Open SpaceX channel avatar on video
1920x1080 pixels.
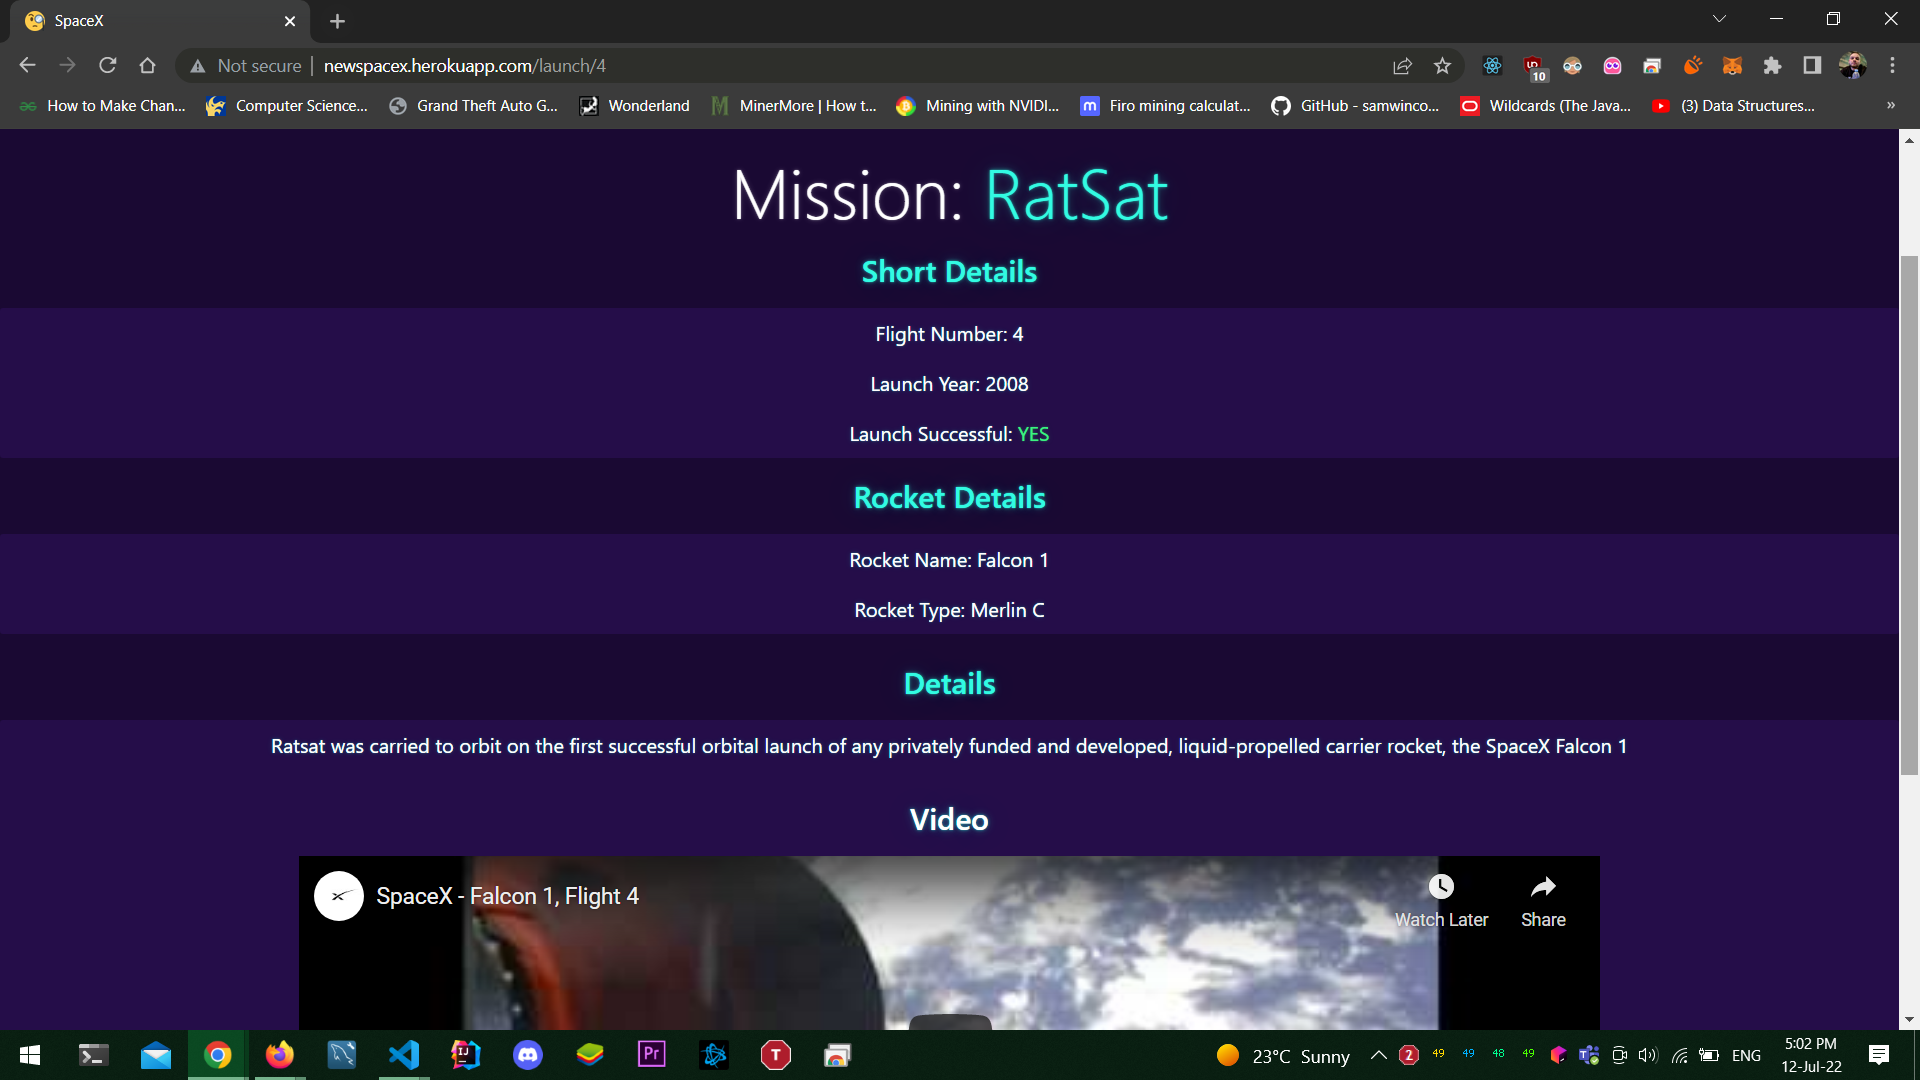339,896
